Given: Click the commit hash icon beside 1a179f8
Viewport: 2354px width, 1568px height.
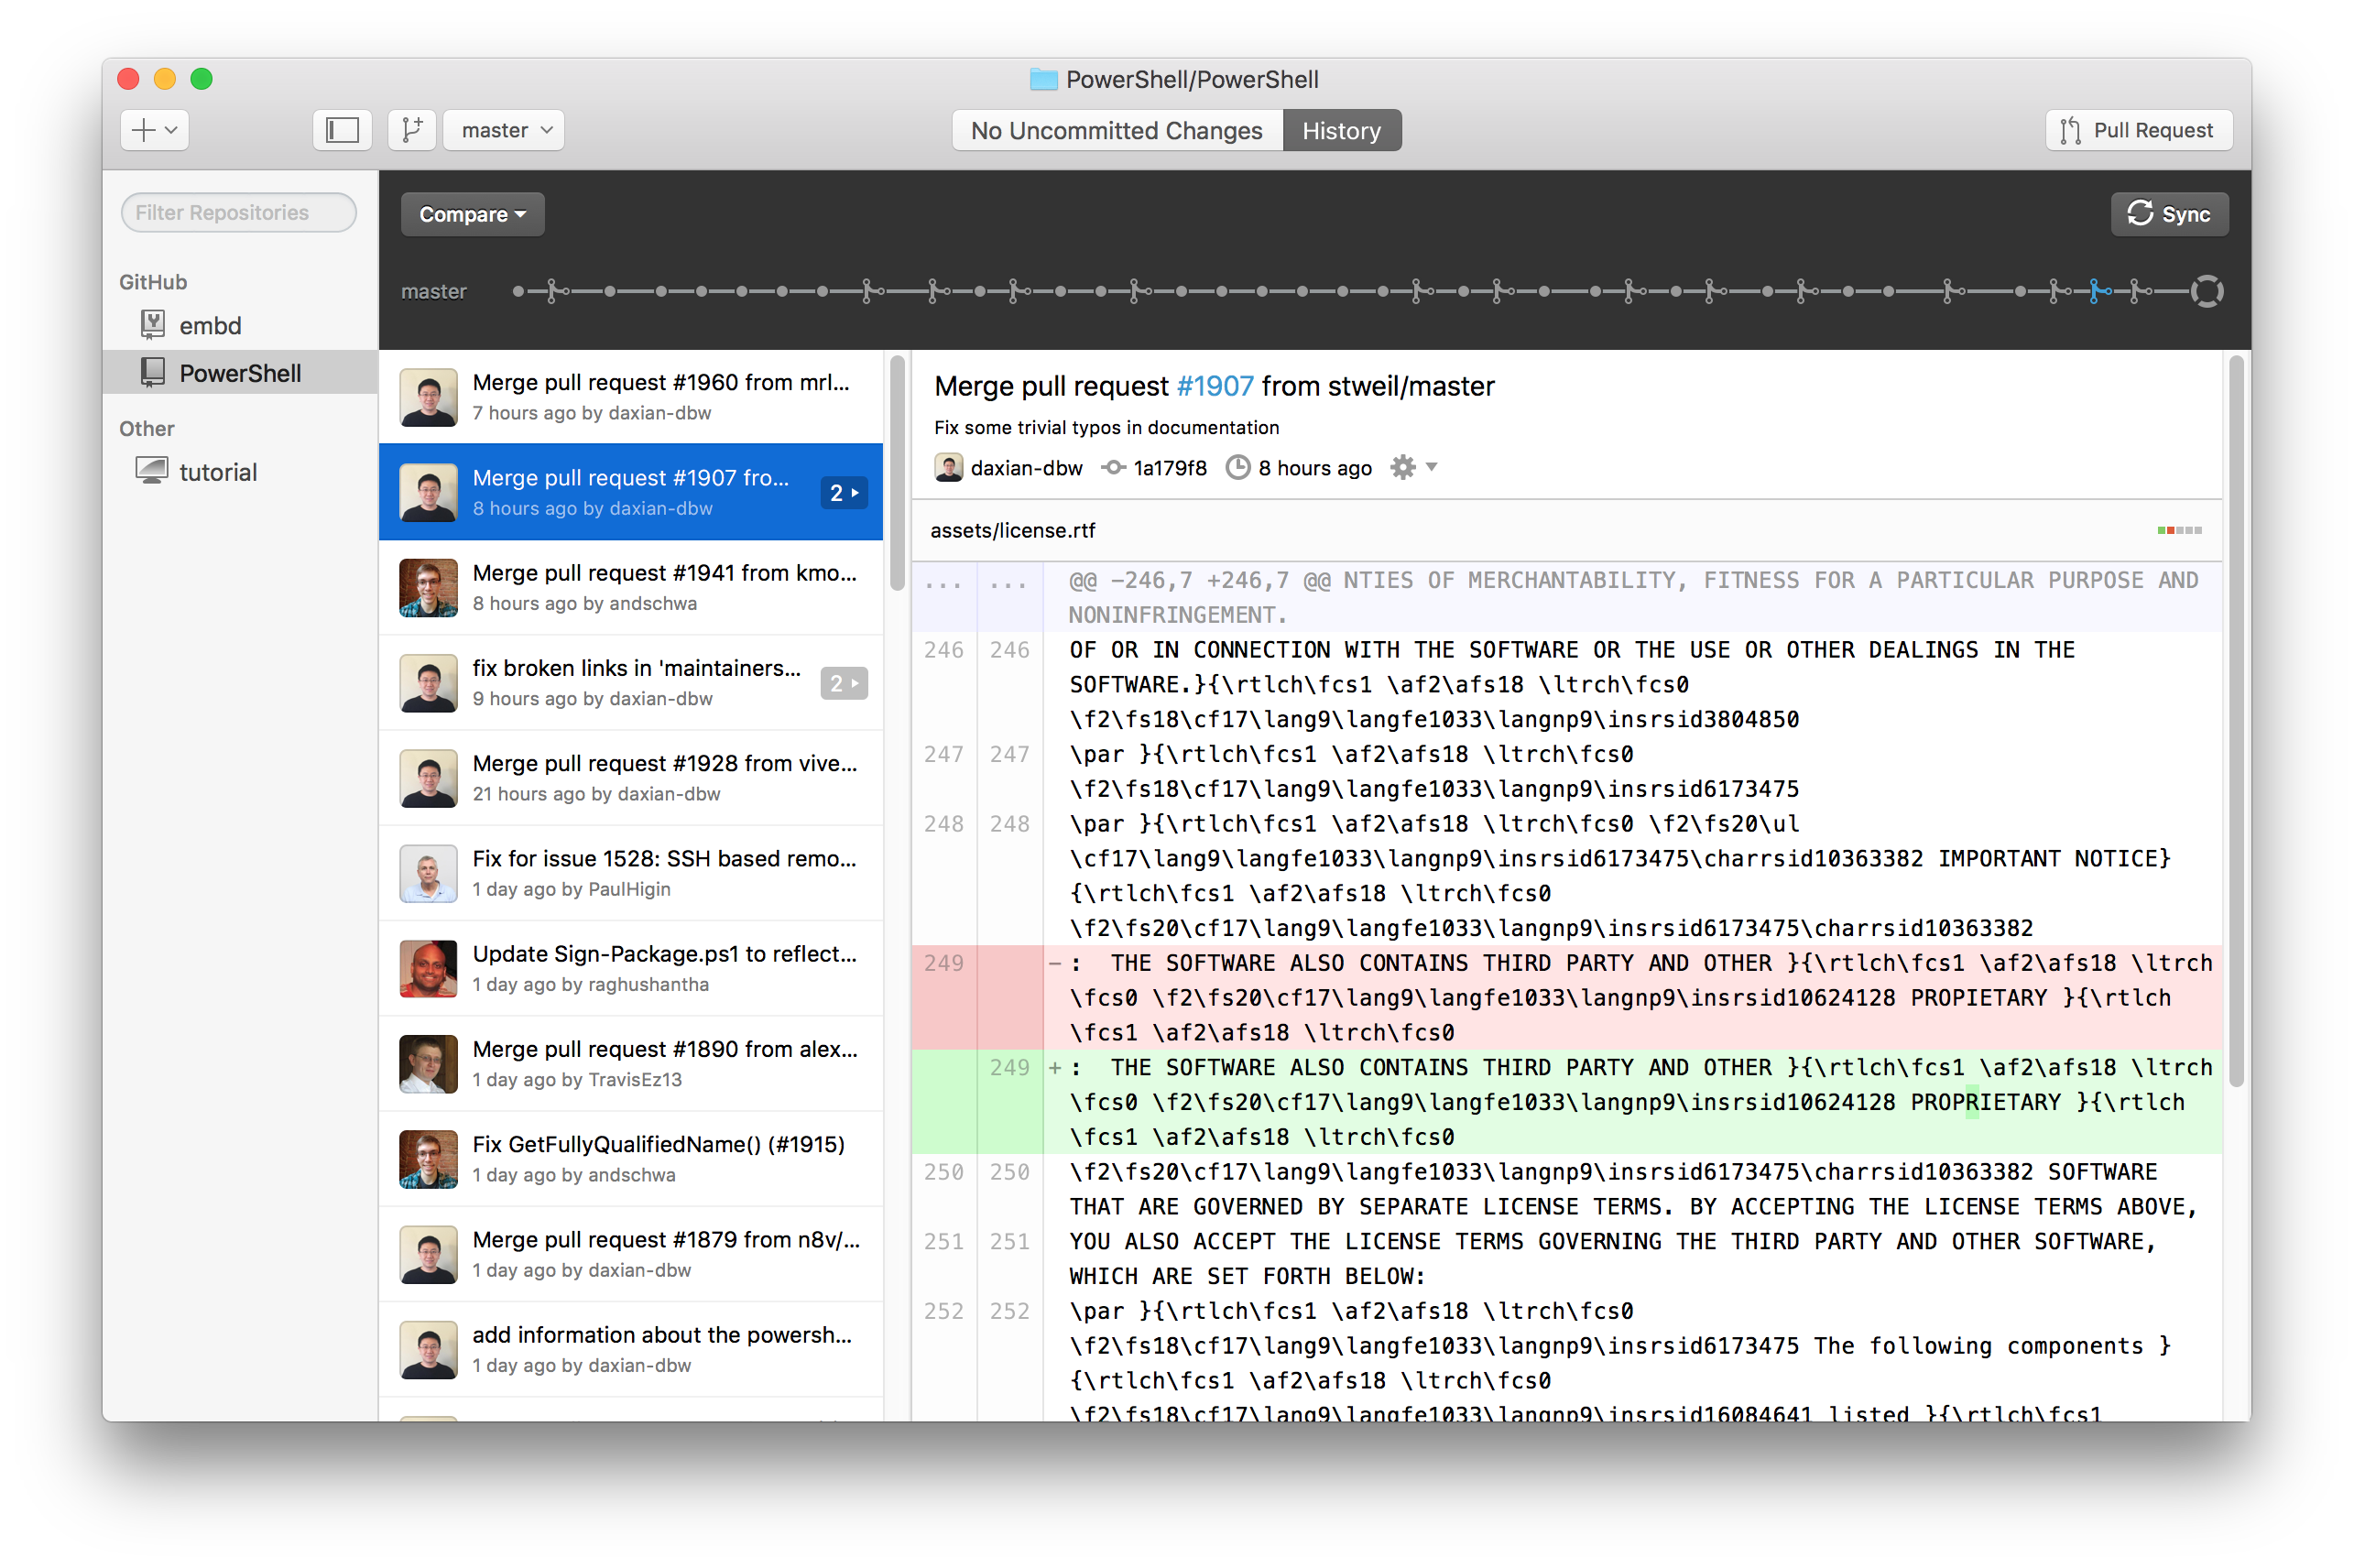Looking at the screenshot, I should point(1113,467).
